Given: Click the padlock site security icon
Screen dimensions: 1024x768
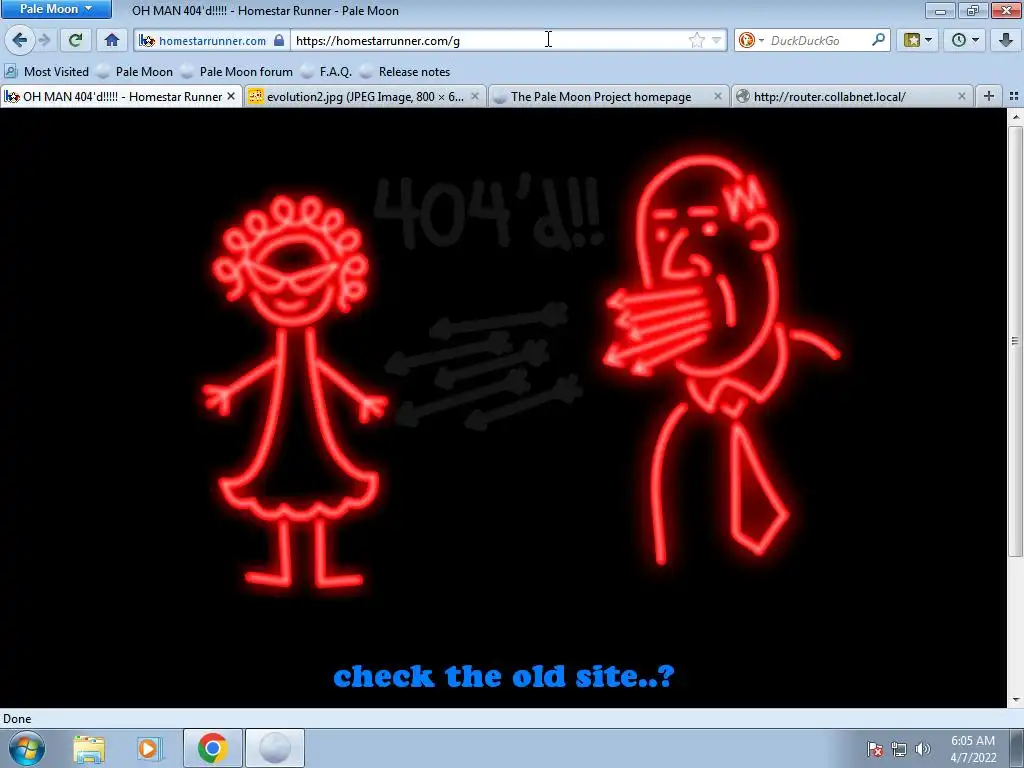Looking at the screenshot, I should coord(279,40).
